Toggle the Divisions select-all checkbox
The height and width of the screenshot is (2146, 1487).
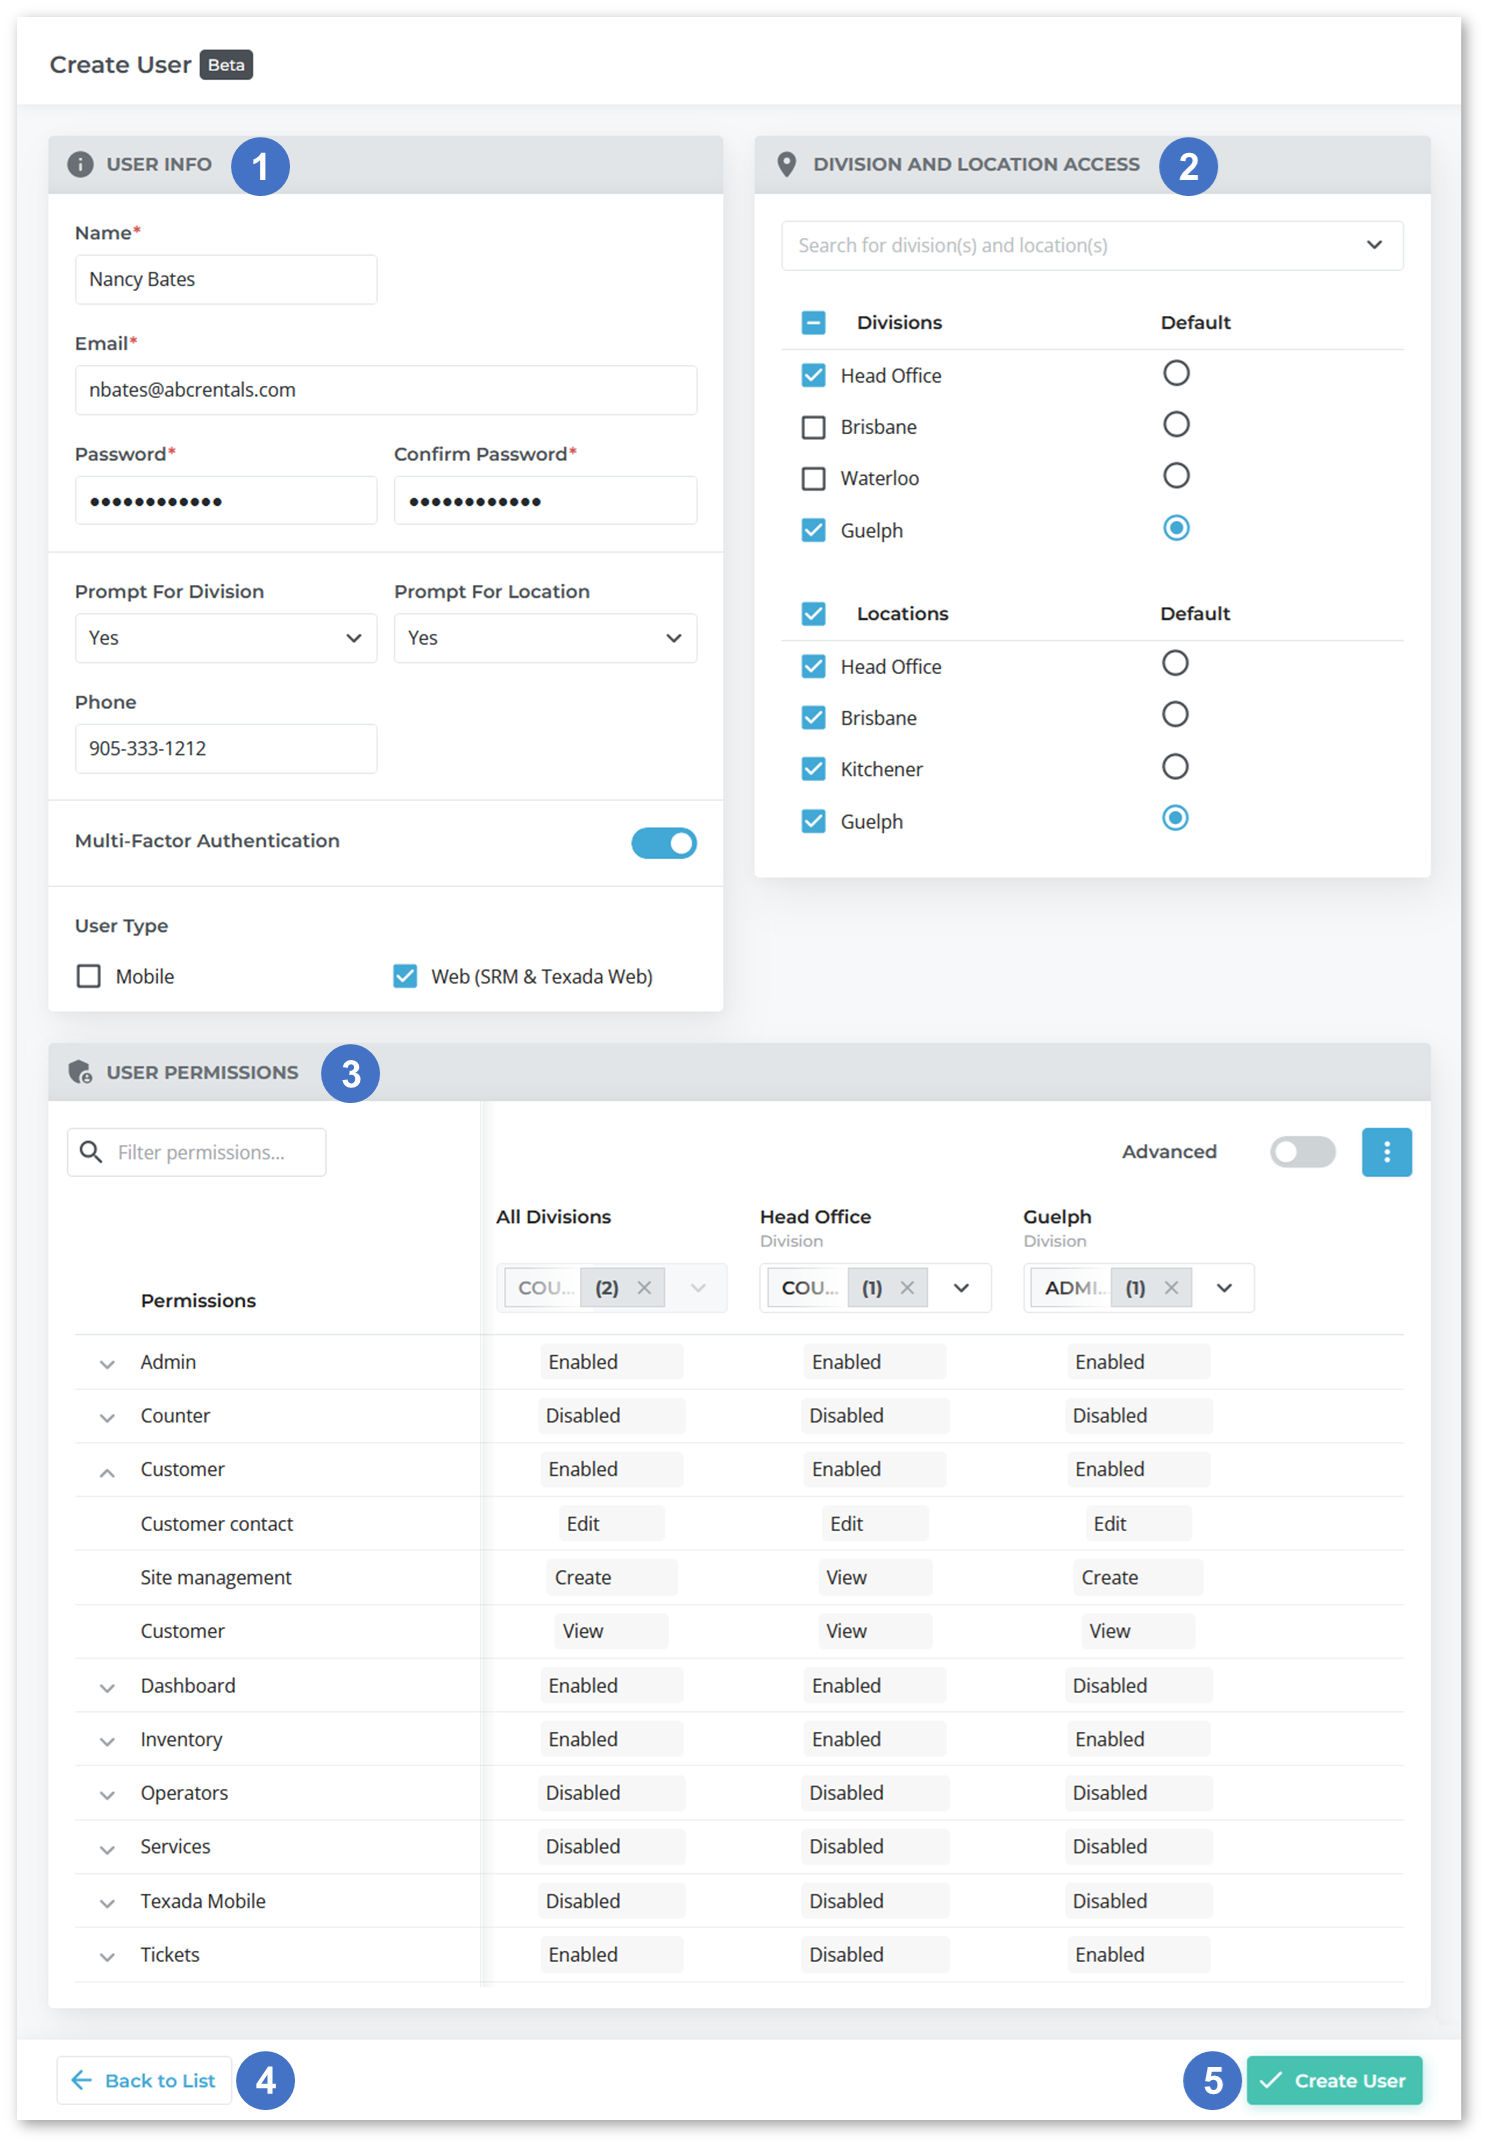pyautogui.click(x=814, y=323)
